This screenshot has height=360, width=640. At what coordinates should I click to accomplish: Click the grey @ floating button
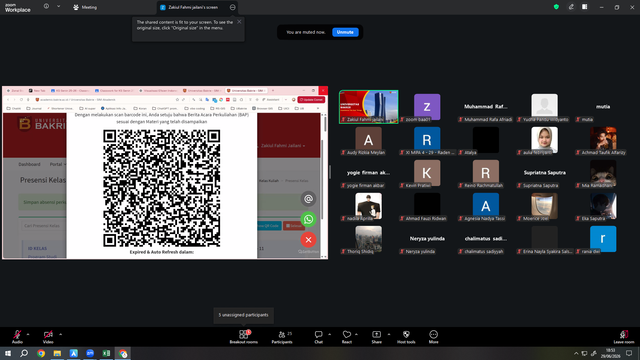(x=309, y=199)
